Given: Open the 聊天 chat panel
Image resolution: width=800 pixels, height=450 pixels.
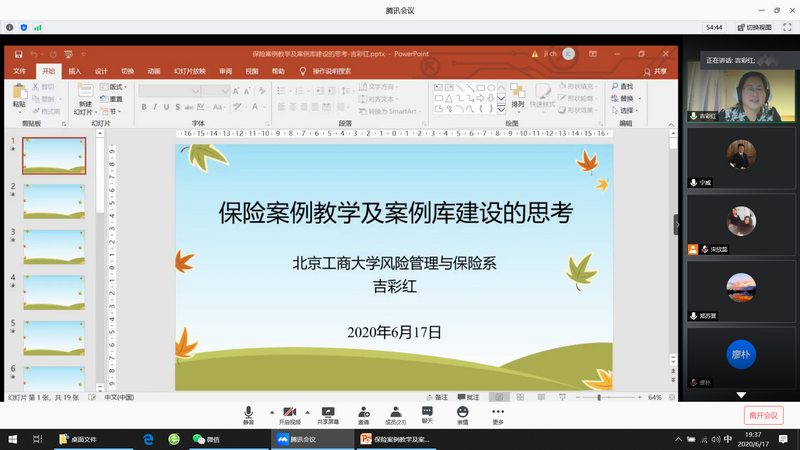Looking at the screenshot, I should [x=427, y=413].
